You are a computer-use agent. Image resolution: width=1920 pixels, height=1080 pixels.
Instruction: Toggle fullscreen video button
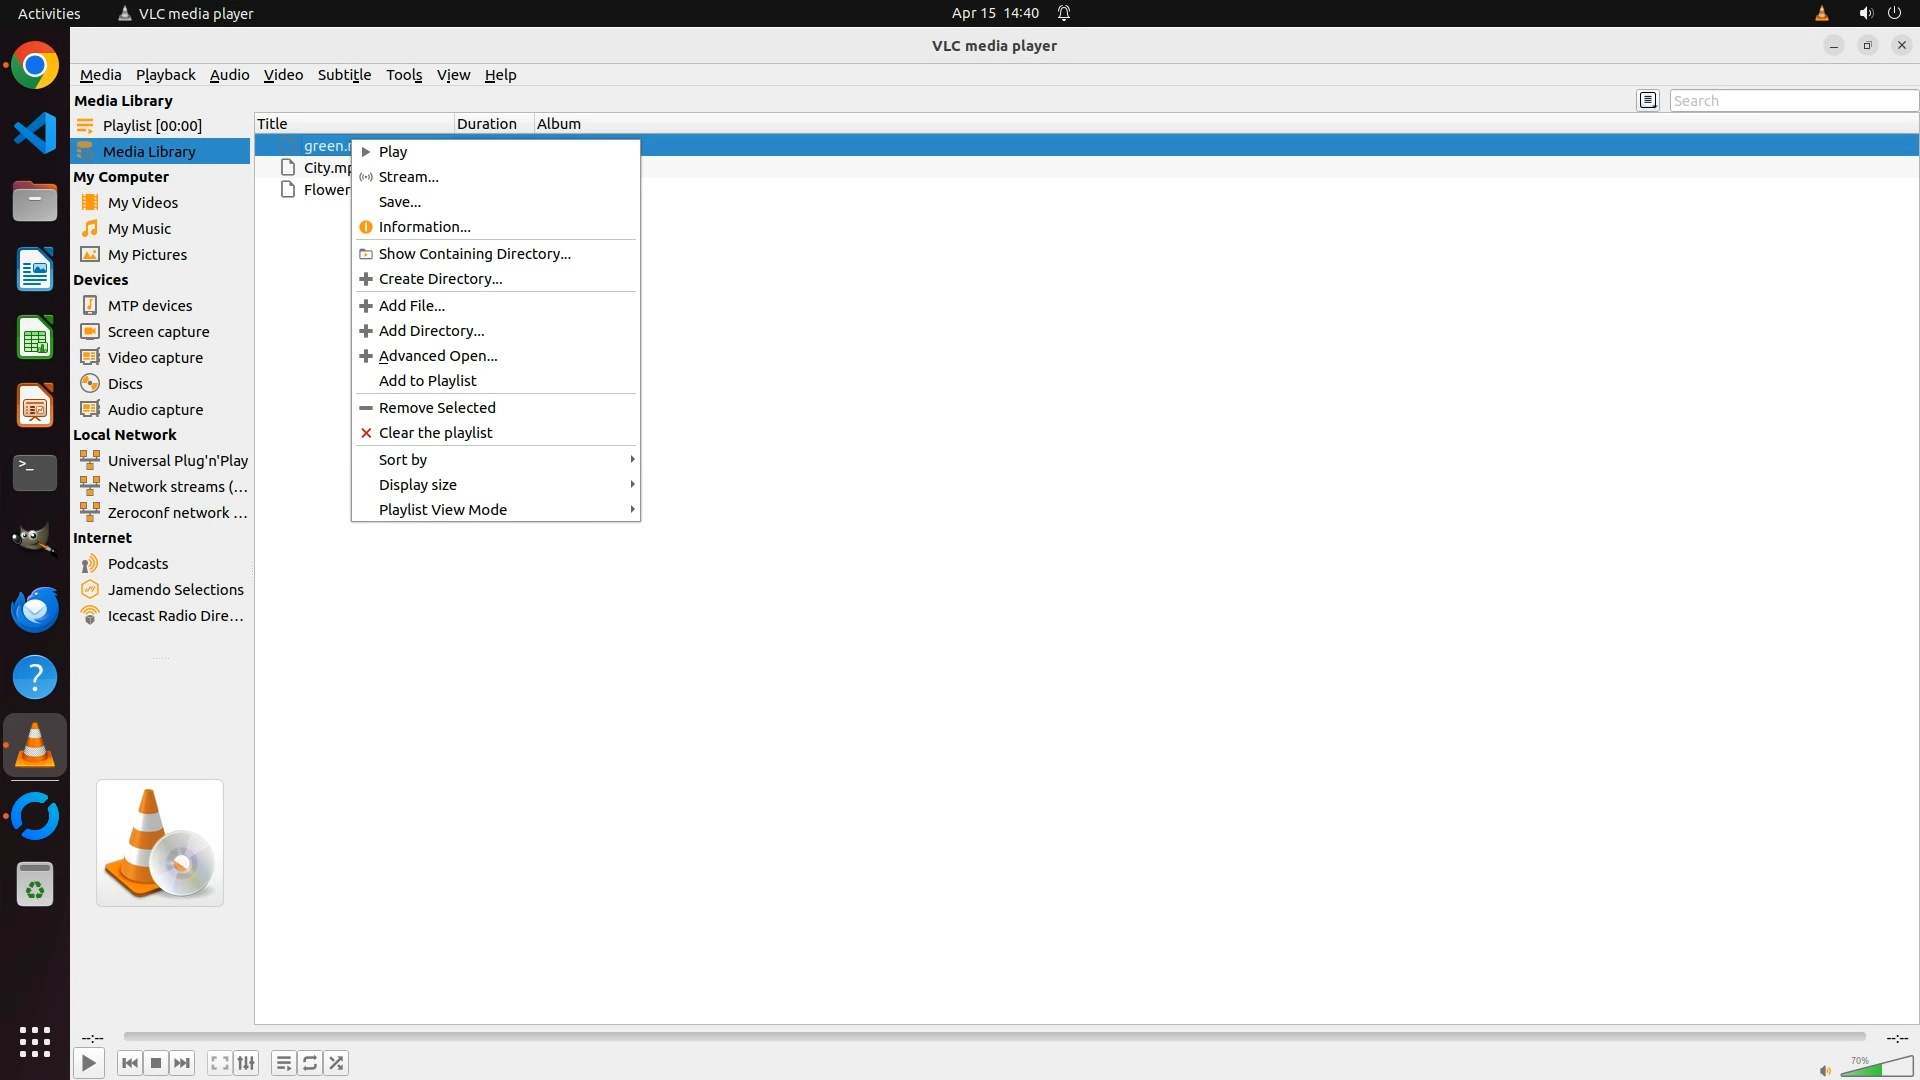[220, 1063]
